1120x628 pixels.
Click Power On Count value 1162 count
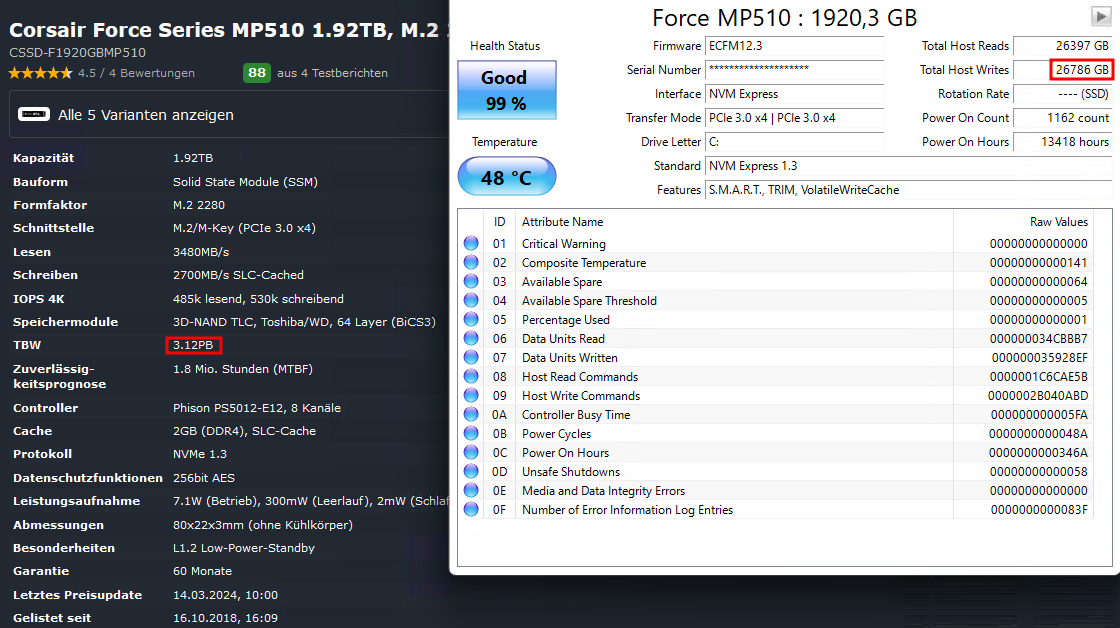[x=1063, y=118]
